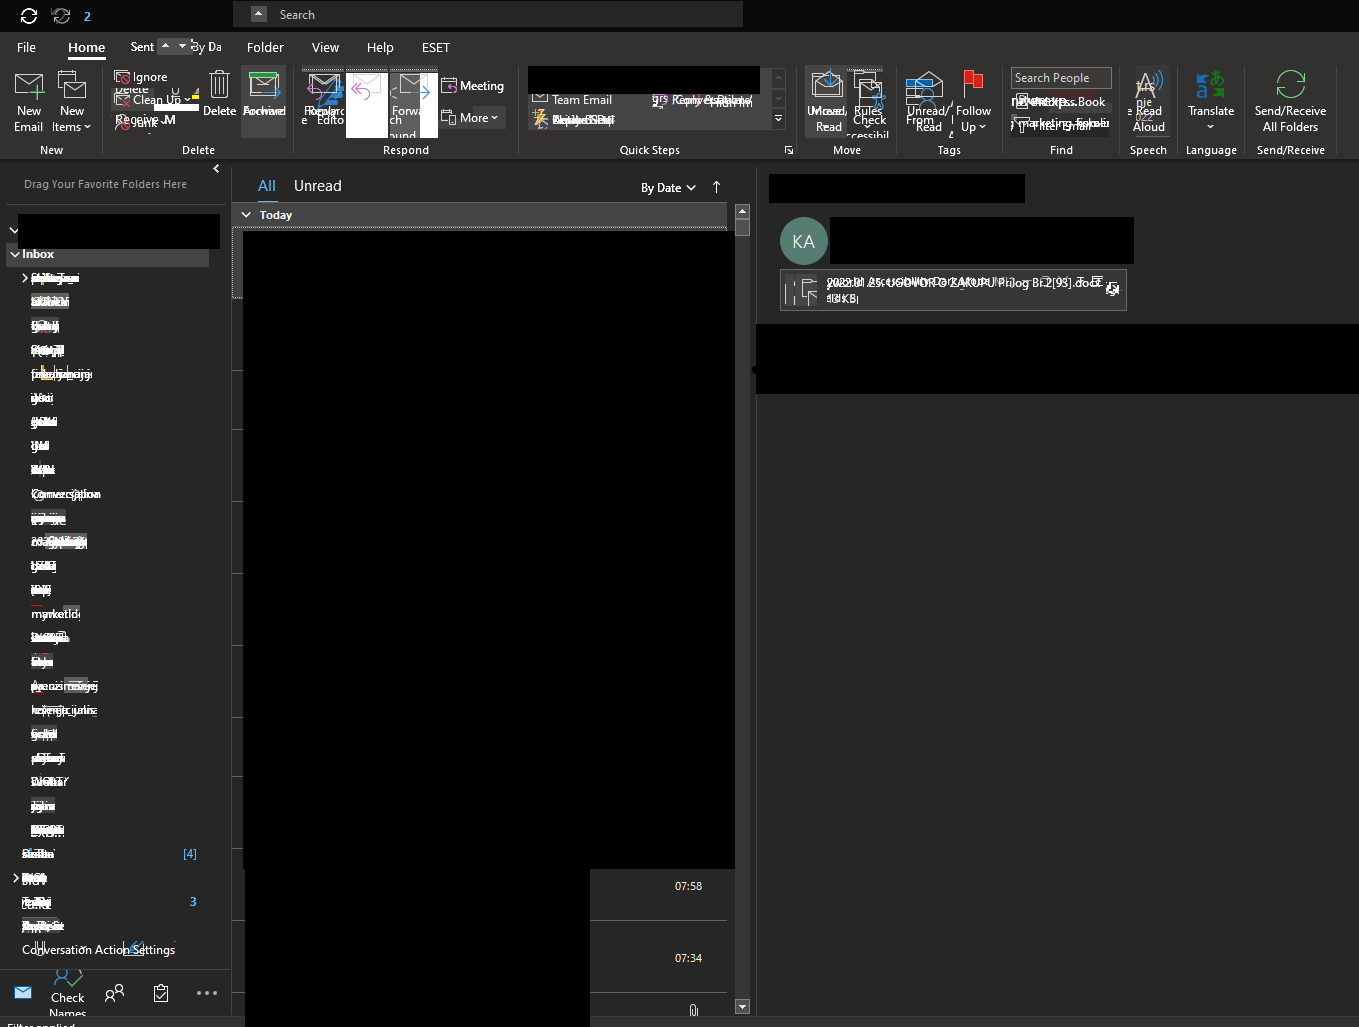The width and height of the screenshot is (1359, 1027).
Task: Collapse the folder pane
Action: pyautogui.click(x=216, y=168)
